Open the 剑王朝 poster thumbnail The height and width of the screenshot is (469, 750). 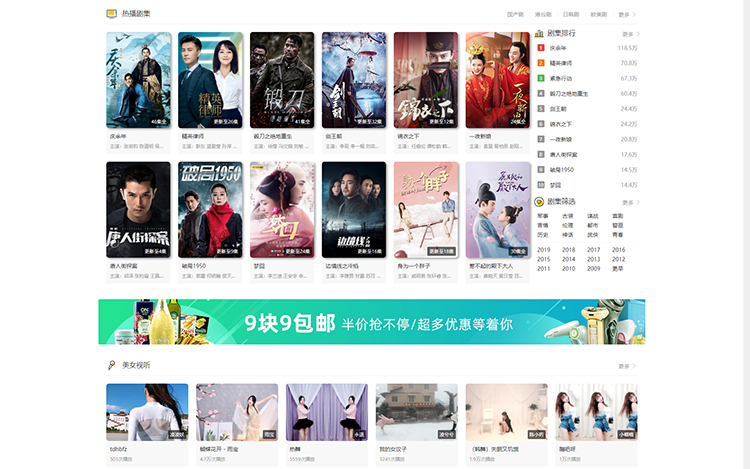click(x=354, y=80)
